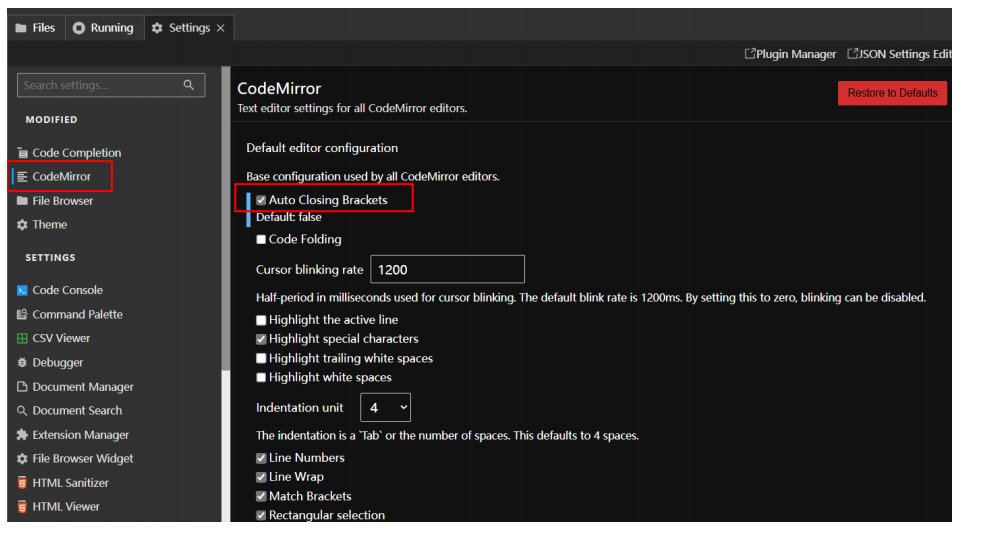The height and width of the screenshot is (535, 990).
Task: Click the Plugin Manager external-link icon
Action: click(750, 54)
